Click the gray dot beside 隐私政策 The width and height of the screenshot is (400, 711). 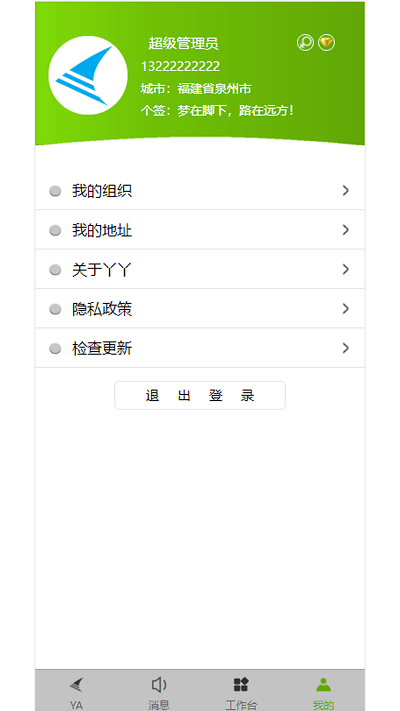(55, 310)
